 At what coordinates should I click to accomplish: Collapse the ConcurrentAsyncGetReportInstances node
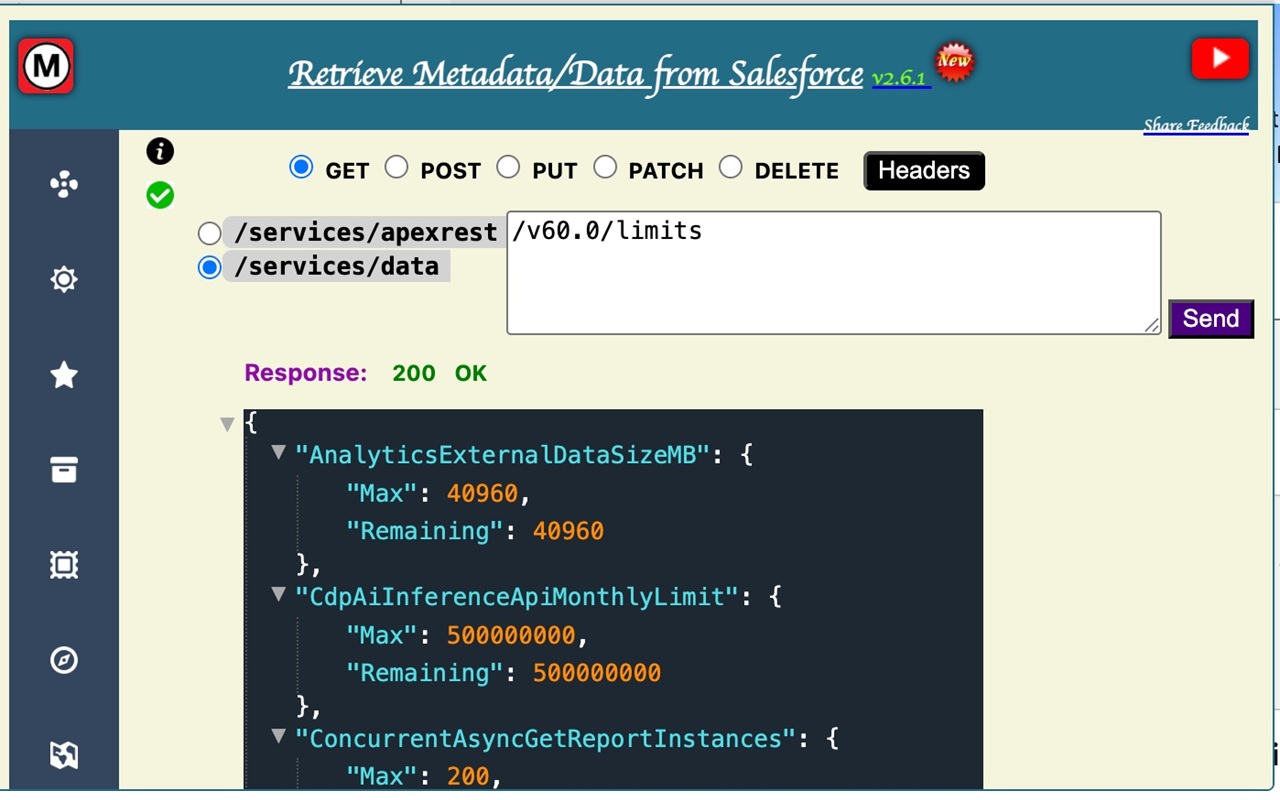[279, 737]
